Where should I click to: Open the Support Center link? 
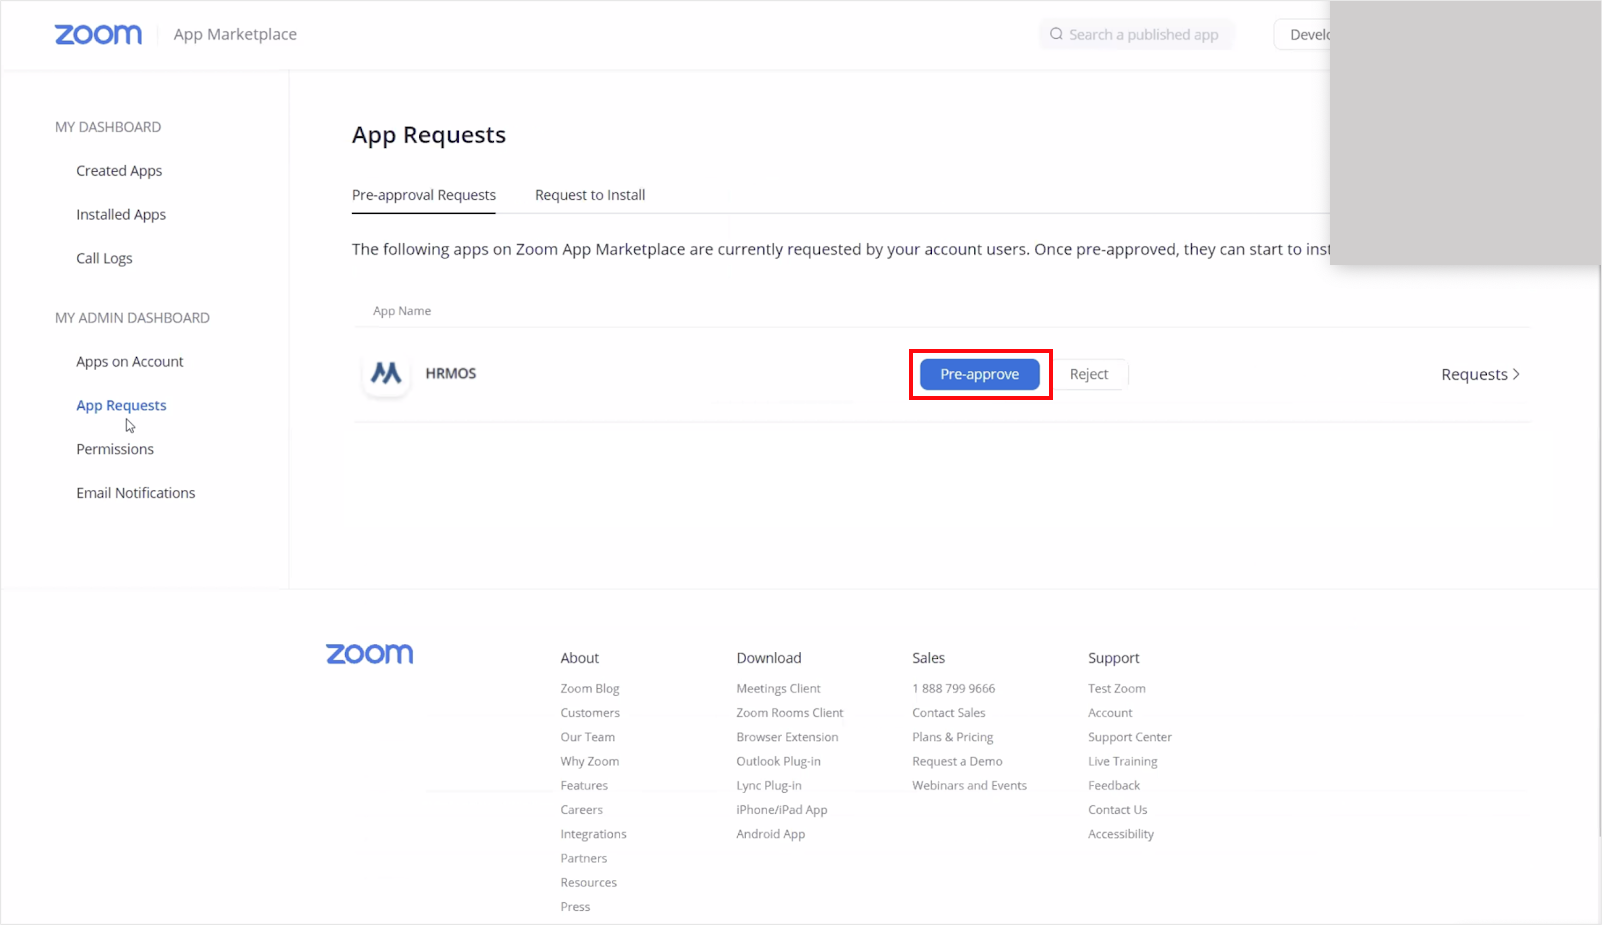pyautogui.click(x=1130, y=737)
